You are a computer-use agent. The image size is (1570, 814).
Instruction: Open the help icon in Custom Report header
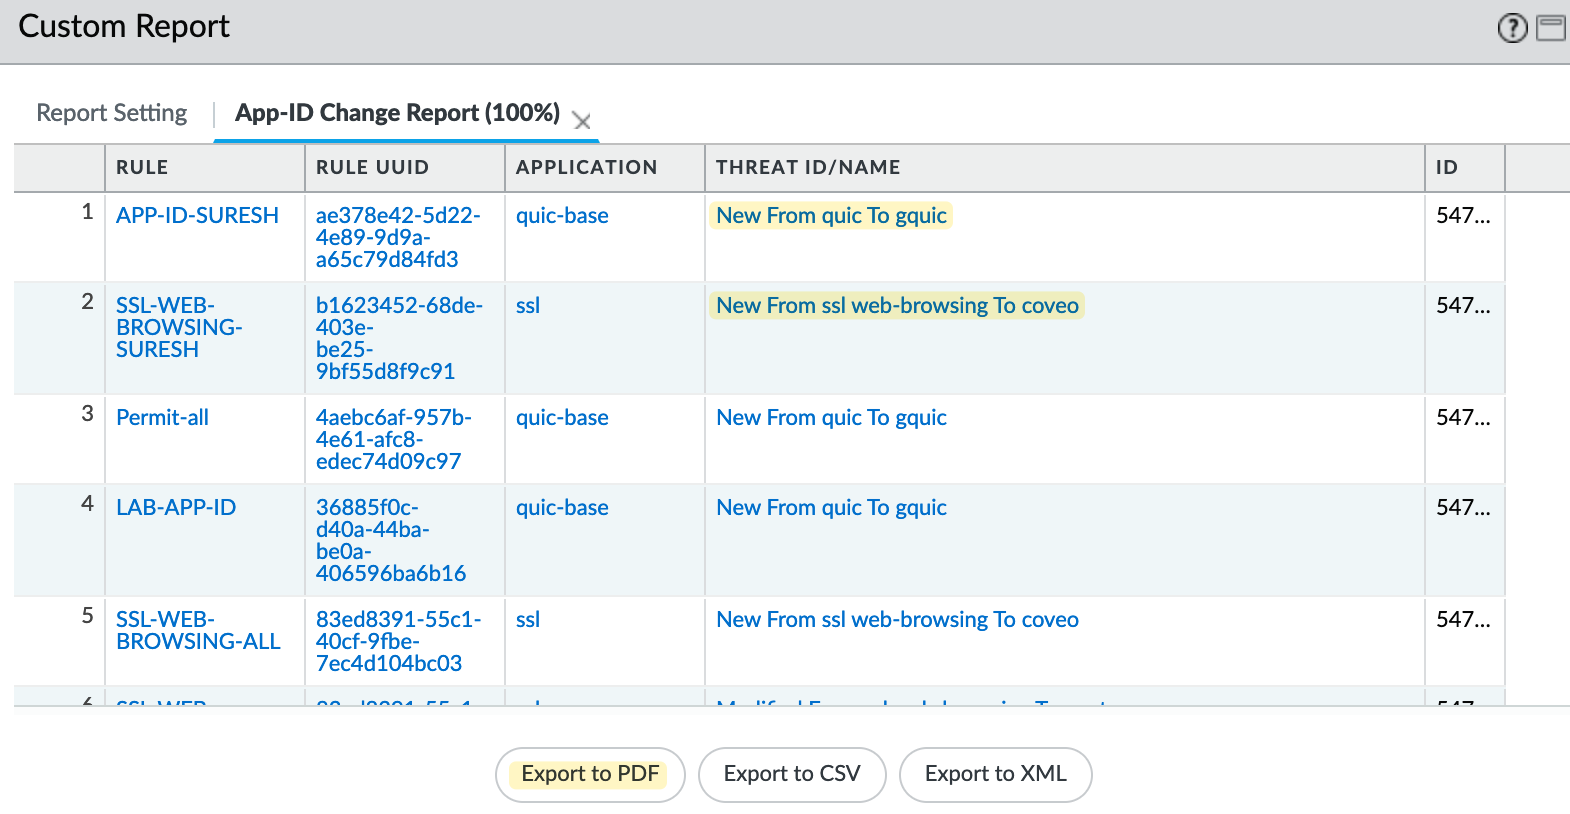coord(1512,28)
